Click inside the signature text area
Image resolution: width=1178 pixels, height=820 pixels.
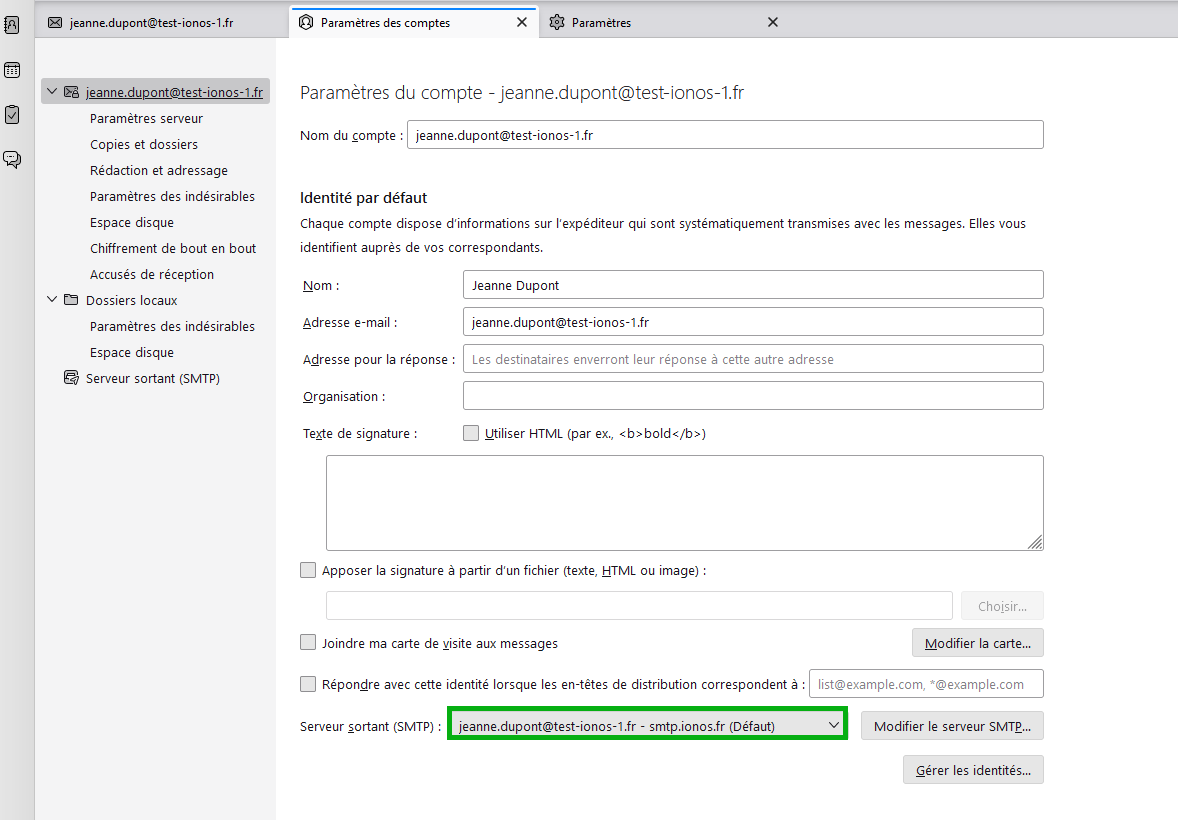[684, 503]
